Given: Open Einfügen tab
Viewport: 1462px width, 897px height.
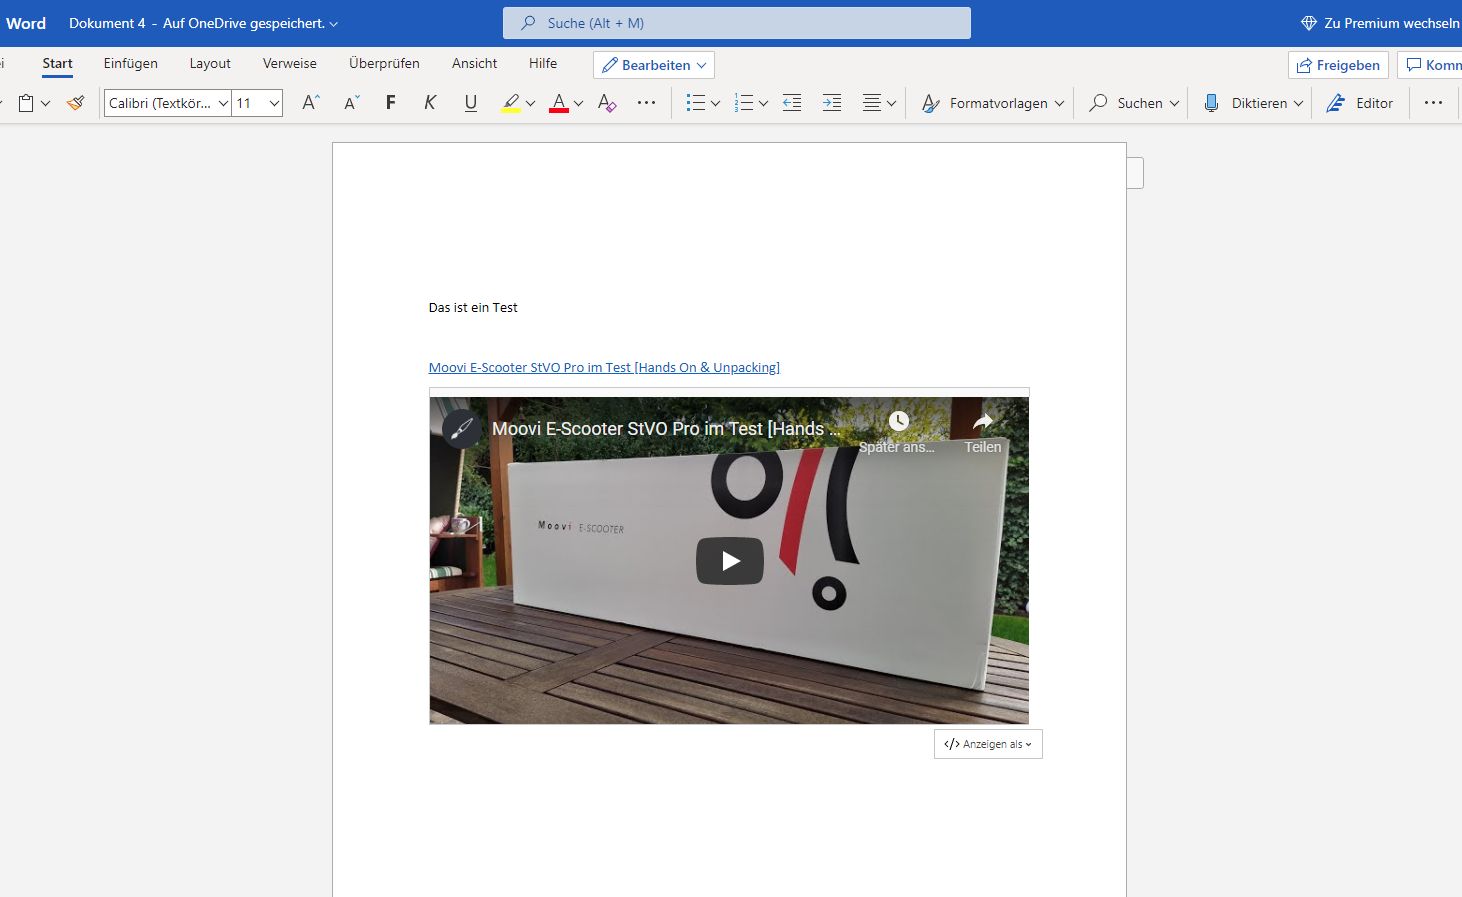Looking at the screenshot, I should click(131, 63).
